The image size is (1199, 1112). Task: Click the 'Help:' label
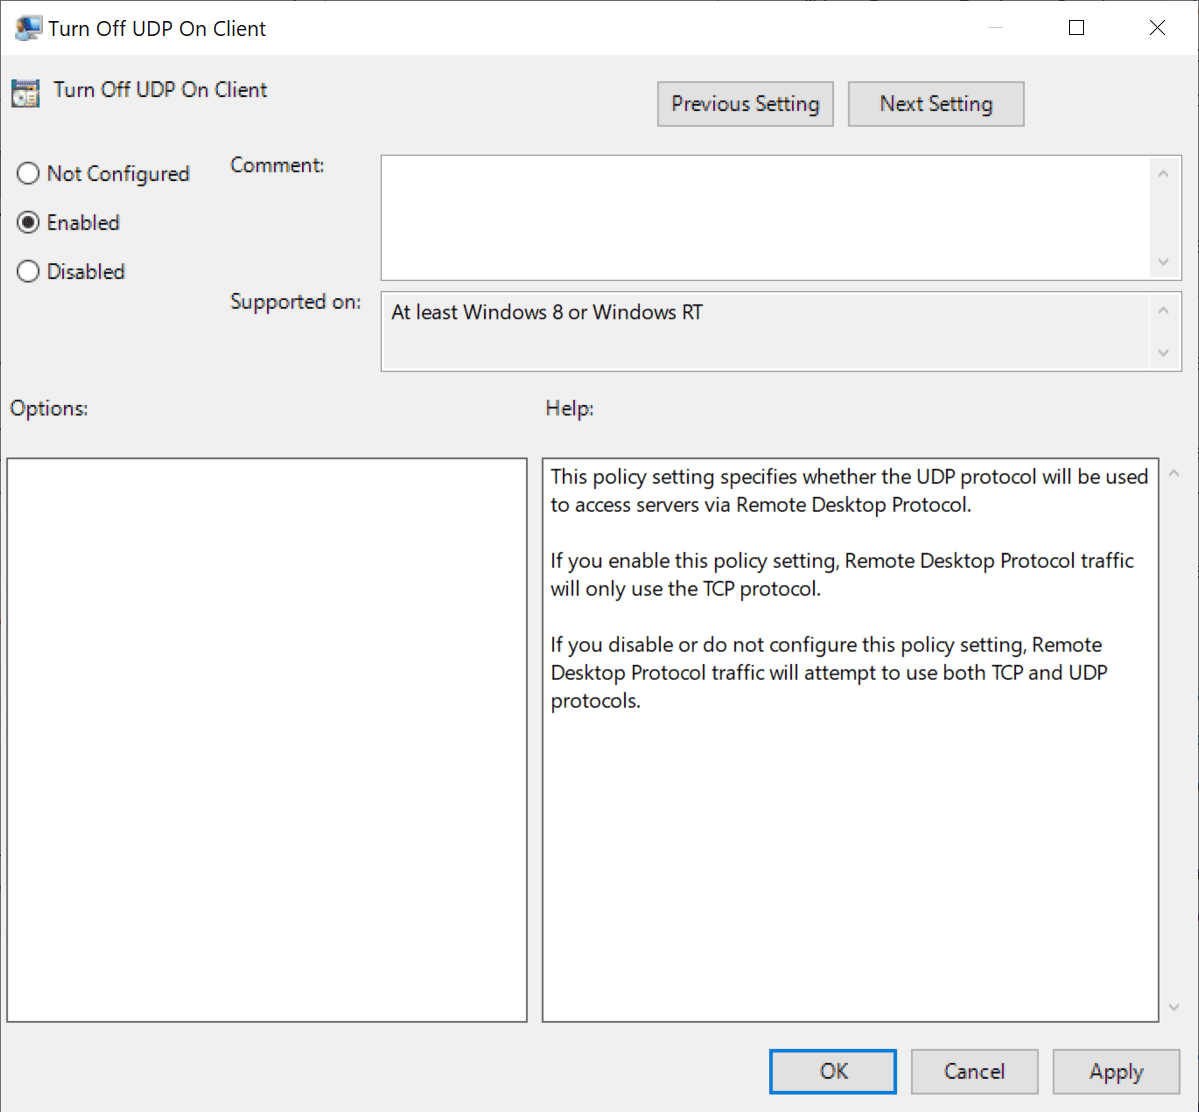tap(570, 408)
